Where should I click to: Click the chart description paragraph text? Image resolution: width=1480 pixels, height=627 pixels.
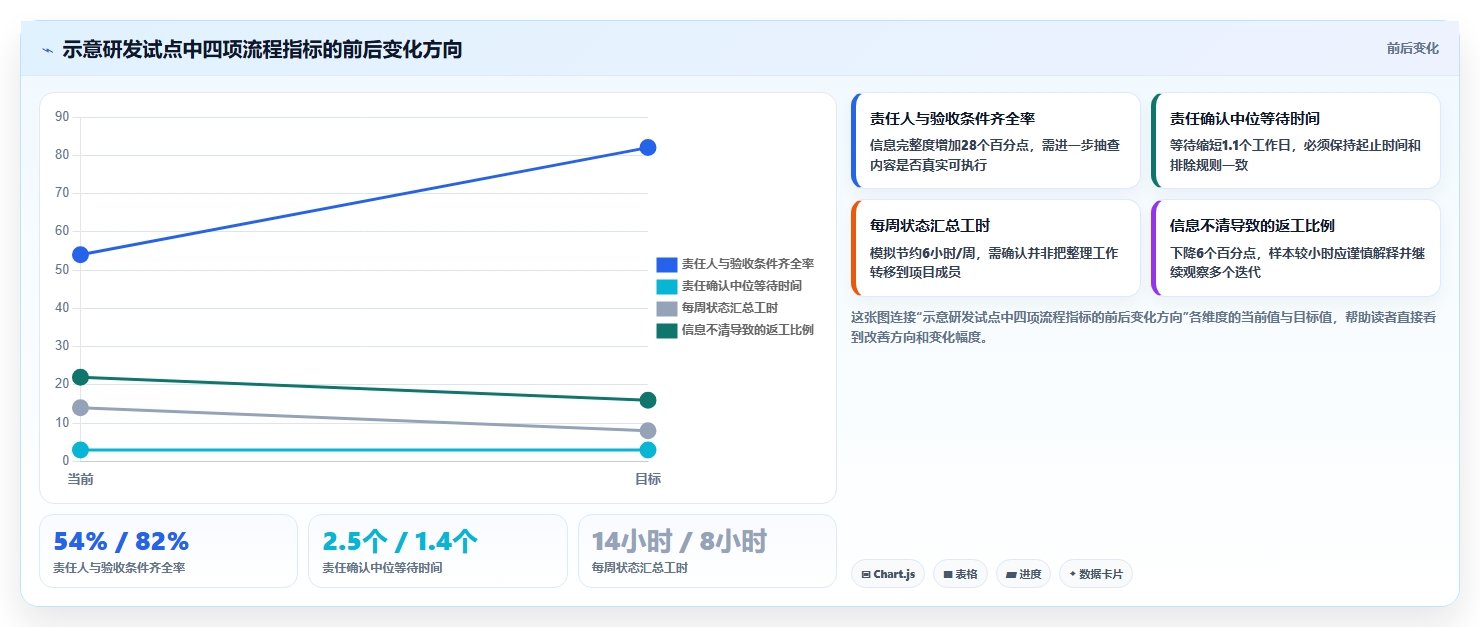tap(1144, 327)
